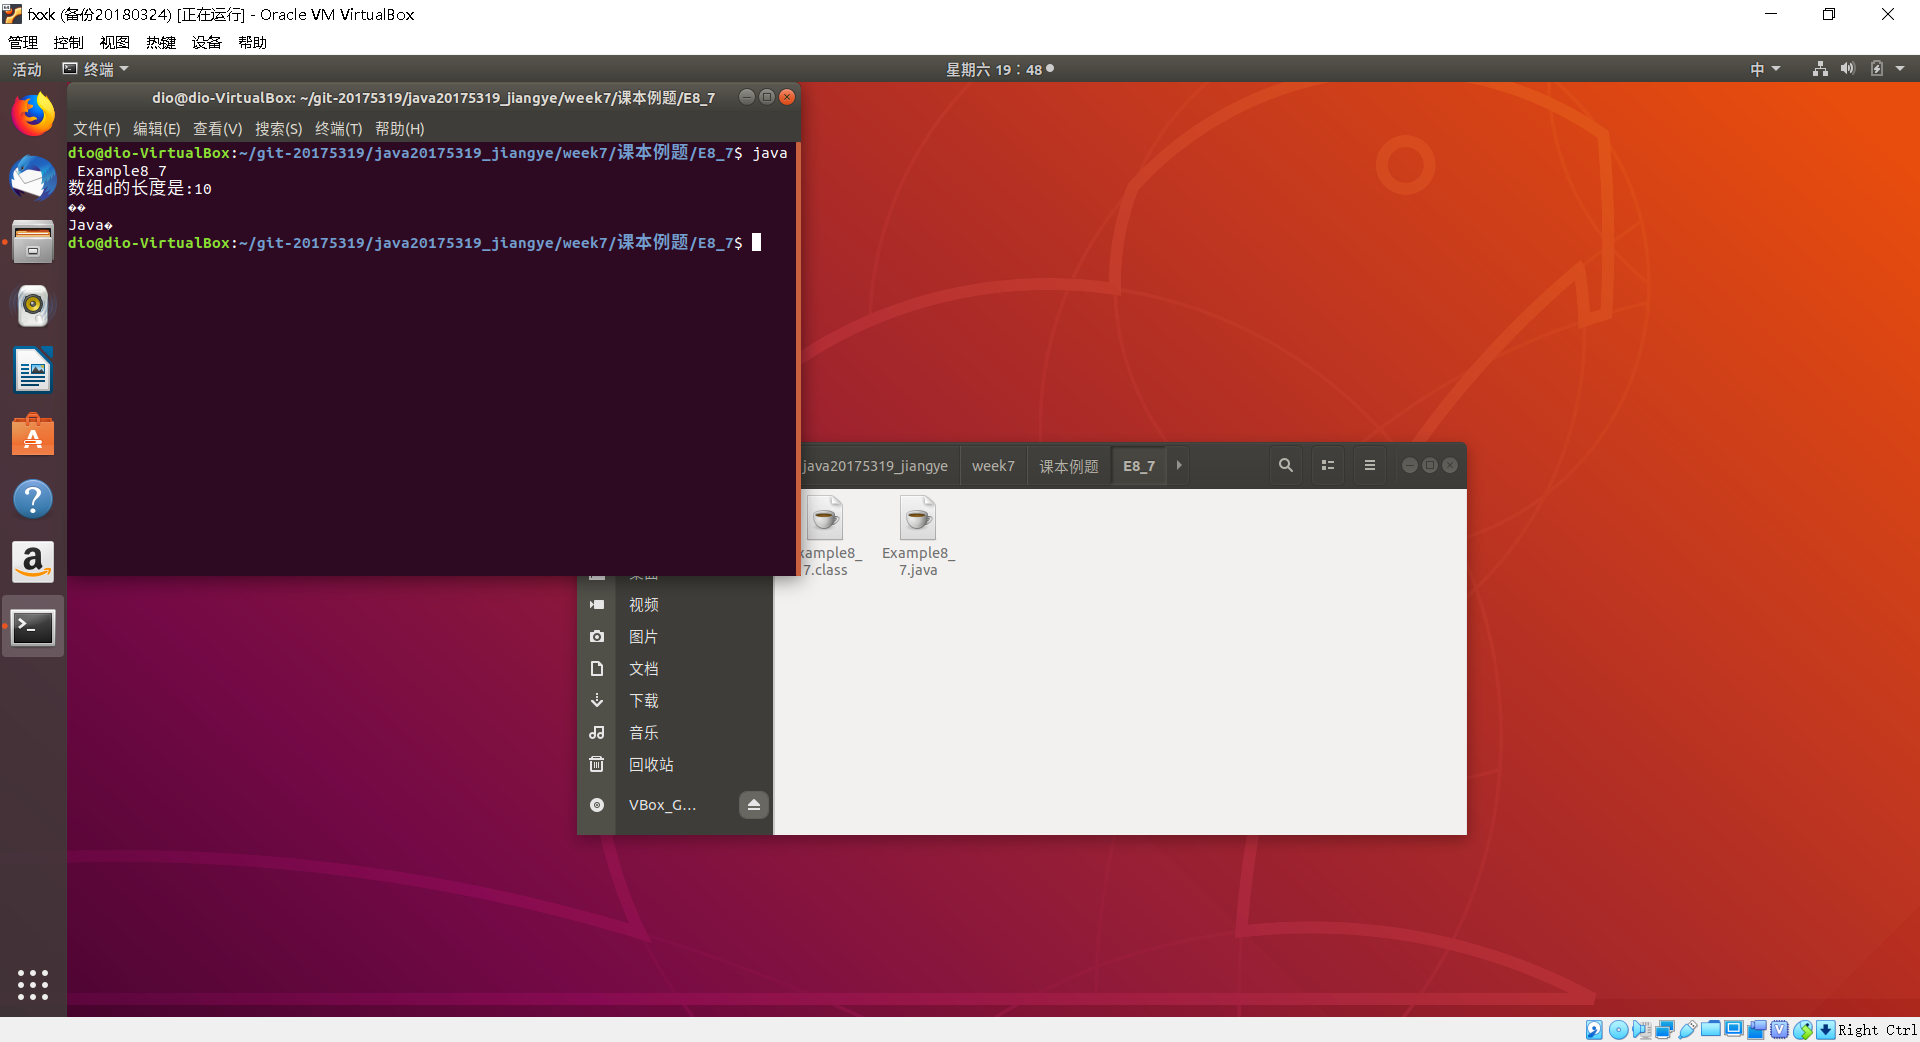Select the E8_7 path segment
Image resolution: width=1920 pixels, height=1042 pixels.
point(1139,466)
